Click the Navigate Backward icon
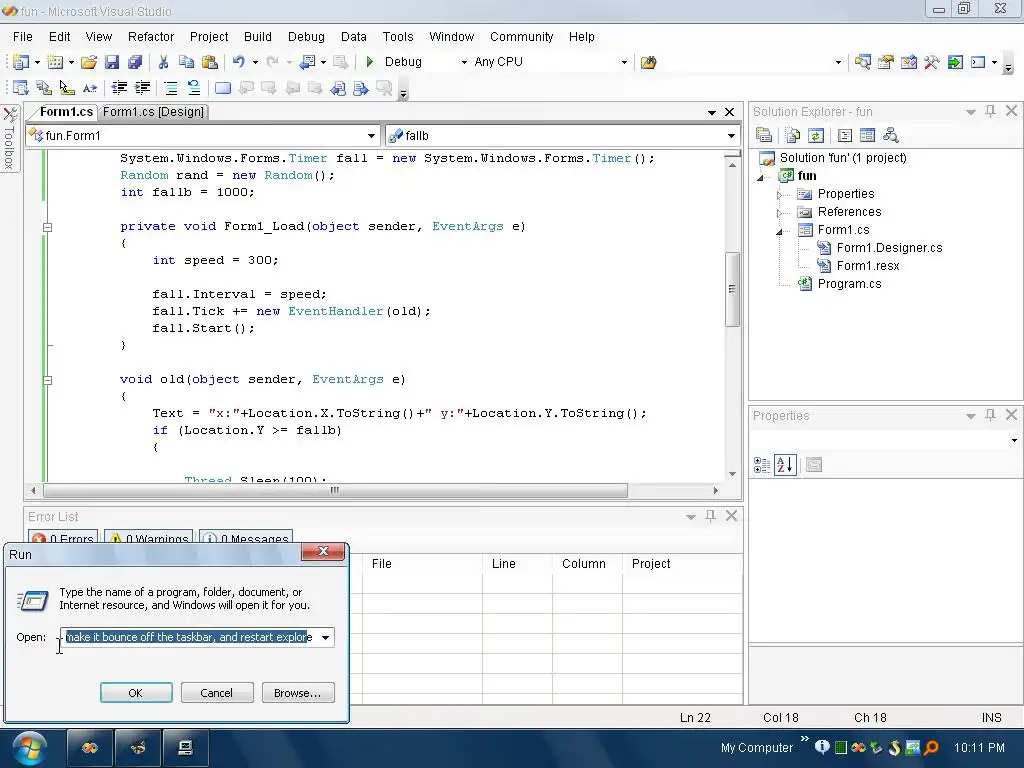The width and height of the screenshot is (1024, 768). 307,62
